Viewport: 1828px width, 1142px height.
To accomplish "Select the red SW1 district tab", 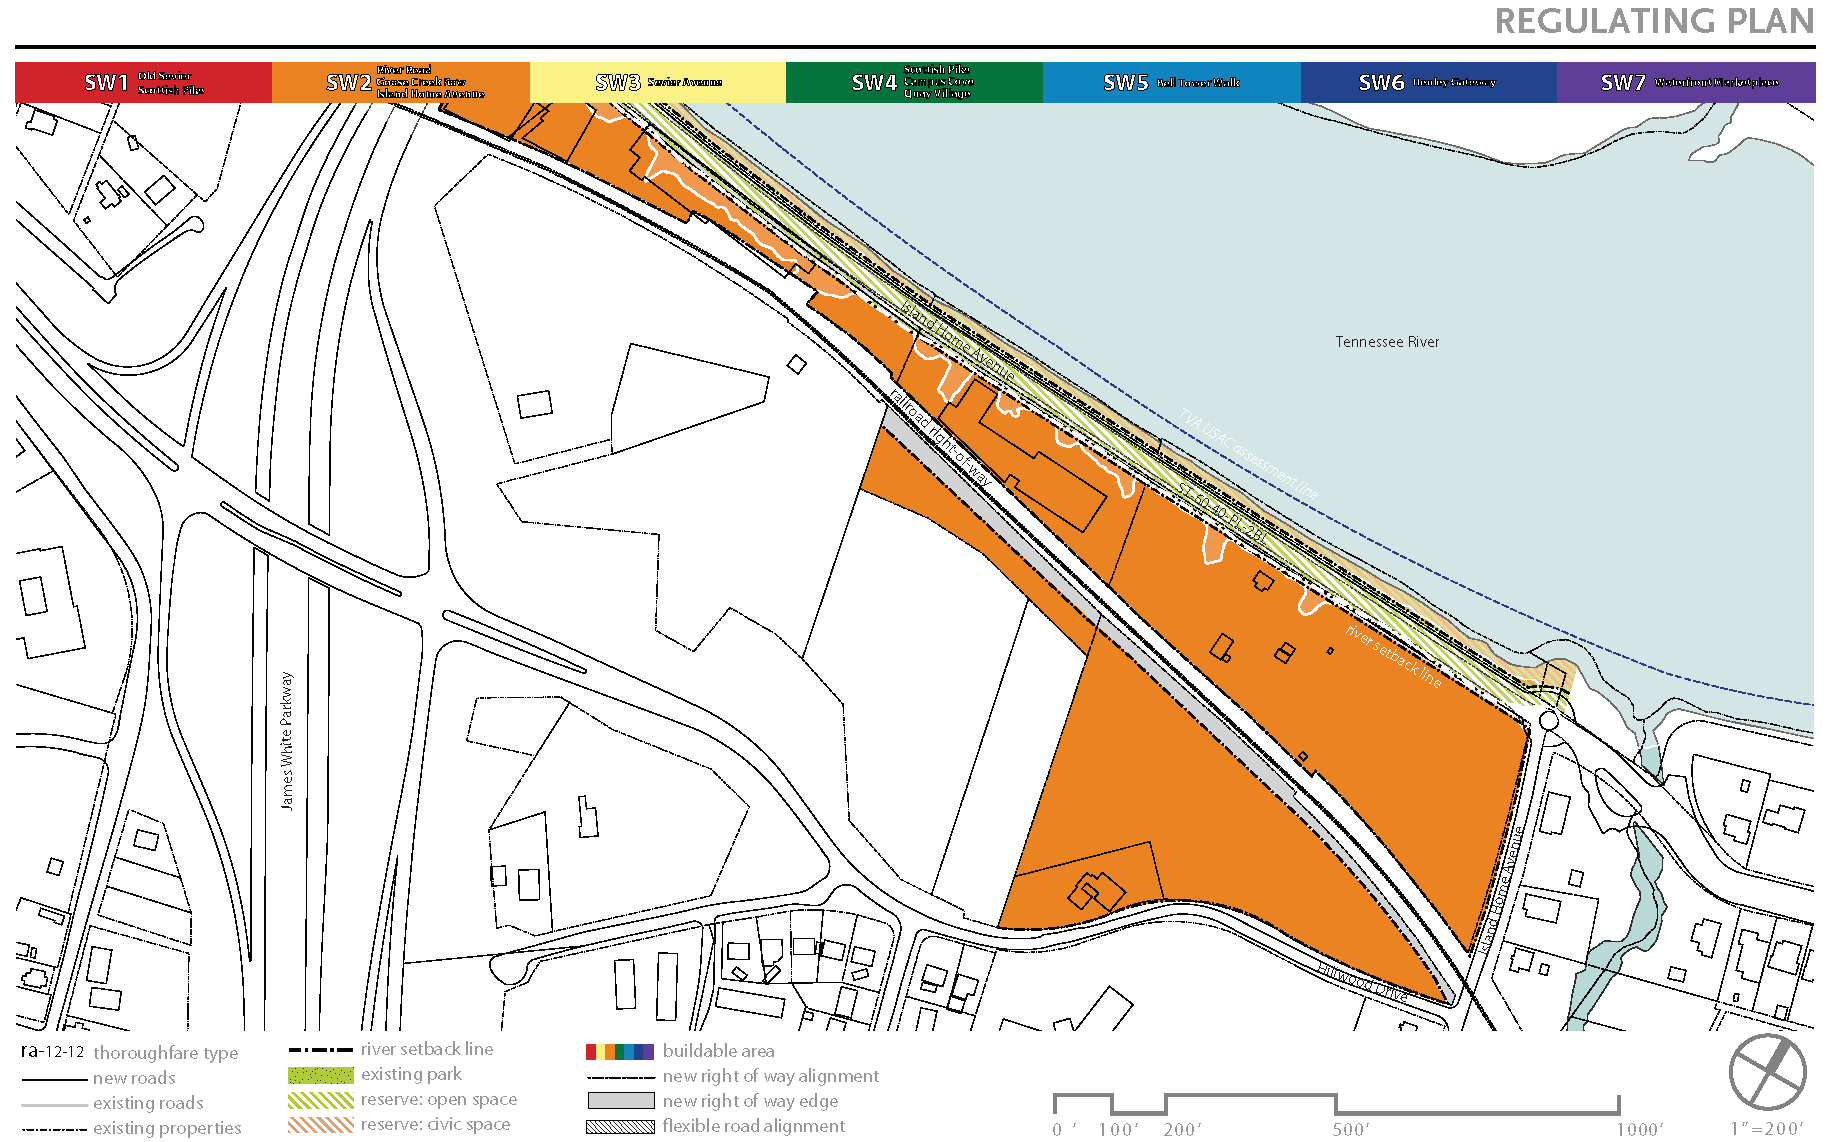I will coord(143,83).
